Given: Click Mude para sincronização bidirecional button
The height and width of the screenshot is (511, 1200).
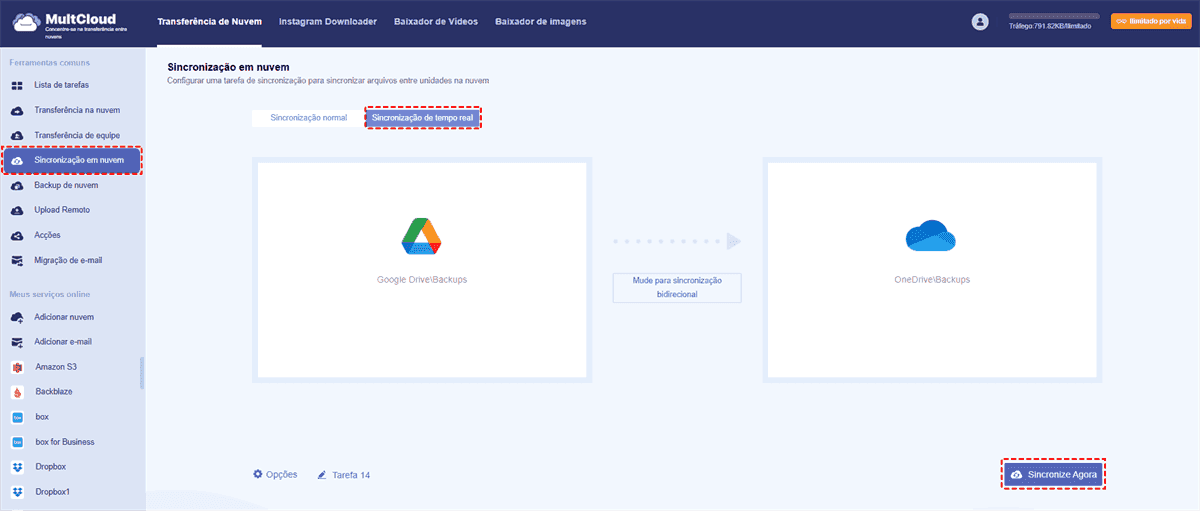Looking at the screenshot, I should (x=677, y=287).
